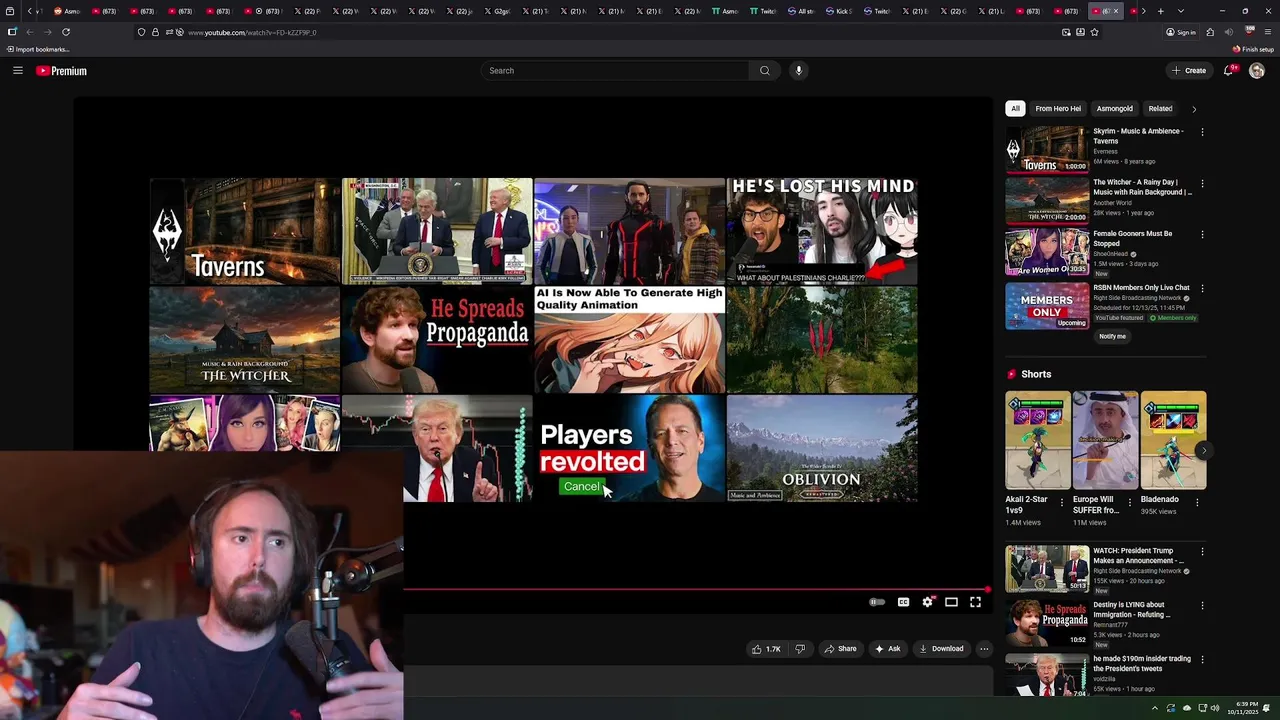Go back in browser history

tap(29, 32)
